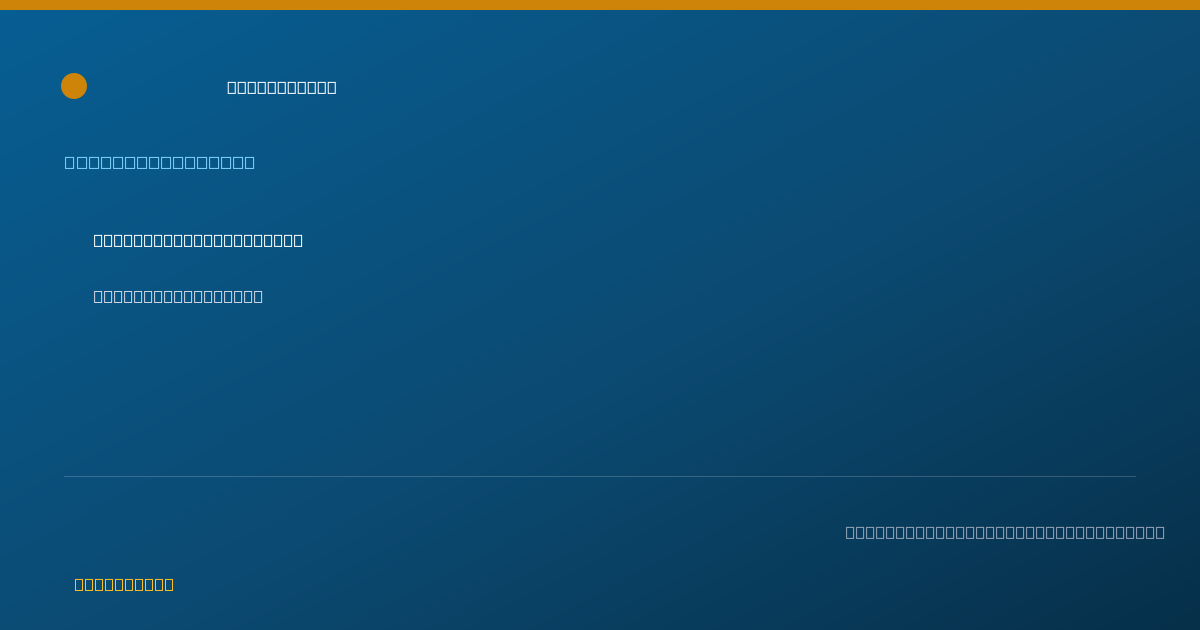Click the thin horizontal divider line
1200x630 pixels.
tap(600, 476)
